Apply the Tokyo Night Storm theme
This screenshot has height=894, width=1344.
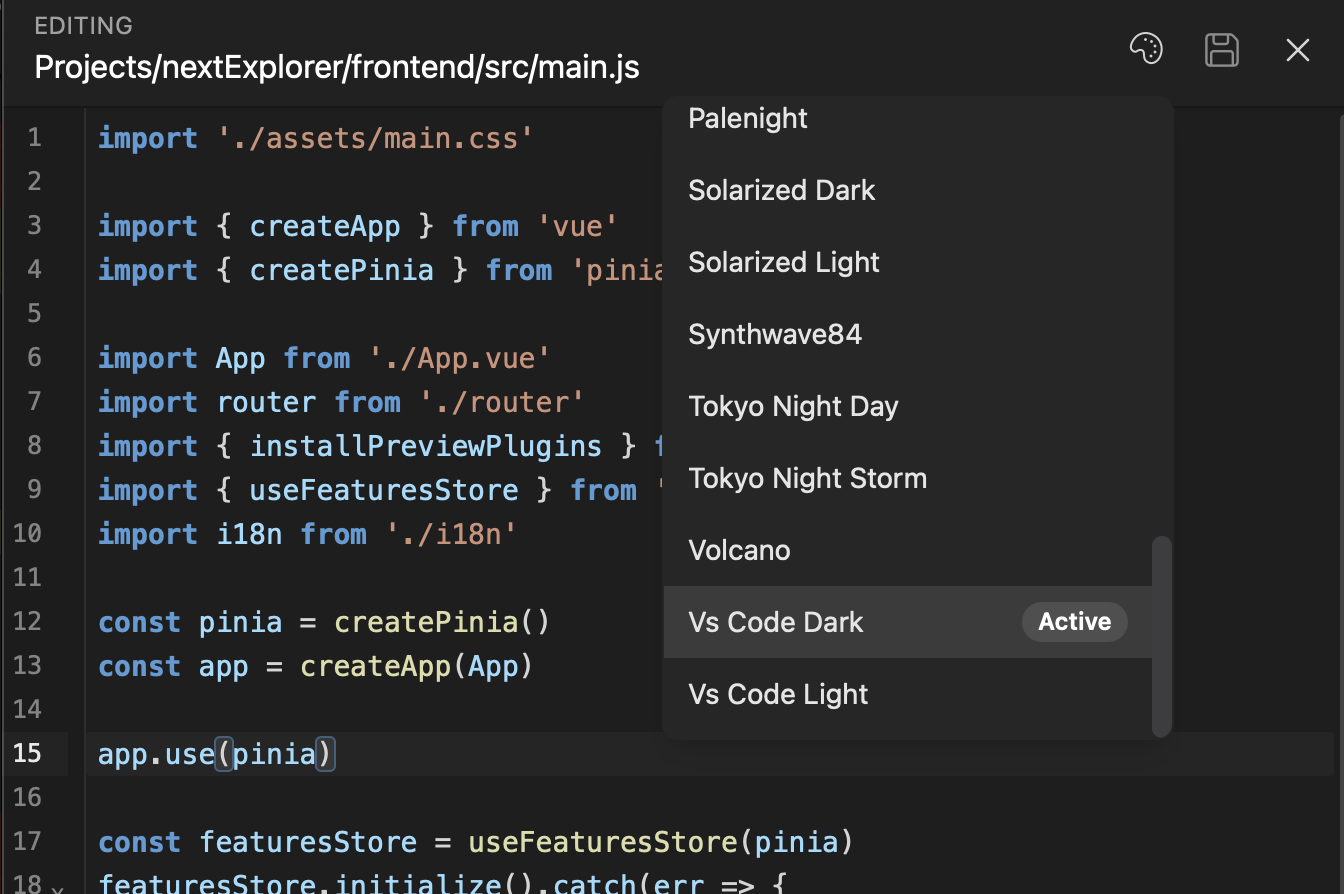(908, 478)
